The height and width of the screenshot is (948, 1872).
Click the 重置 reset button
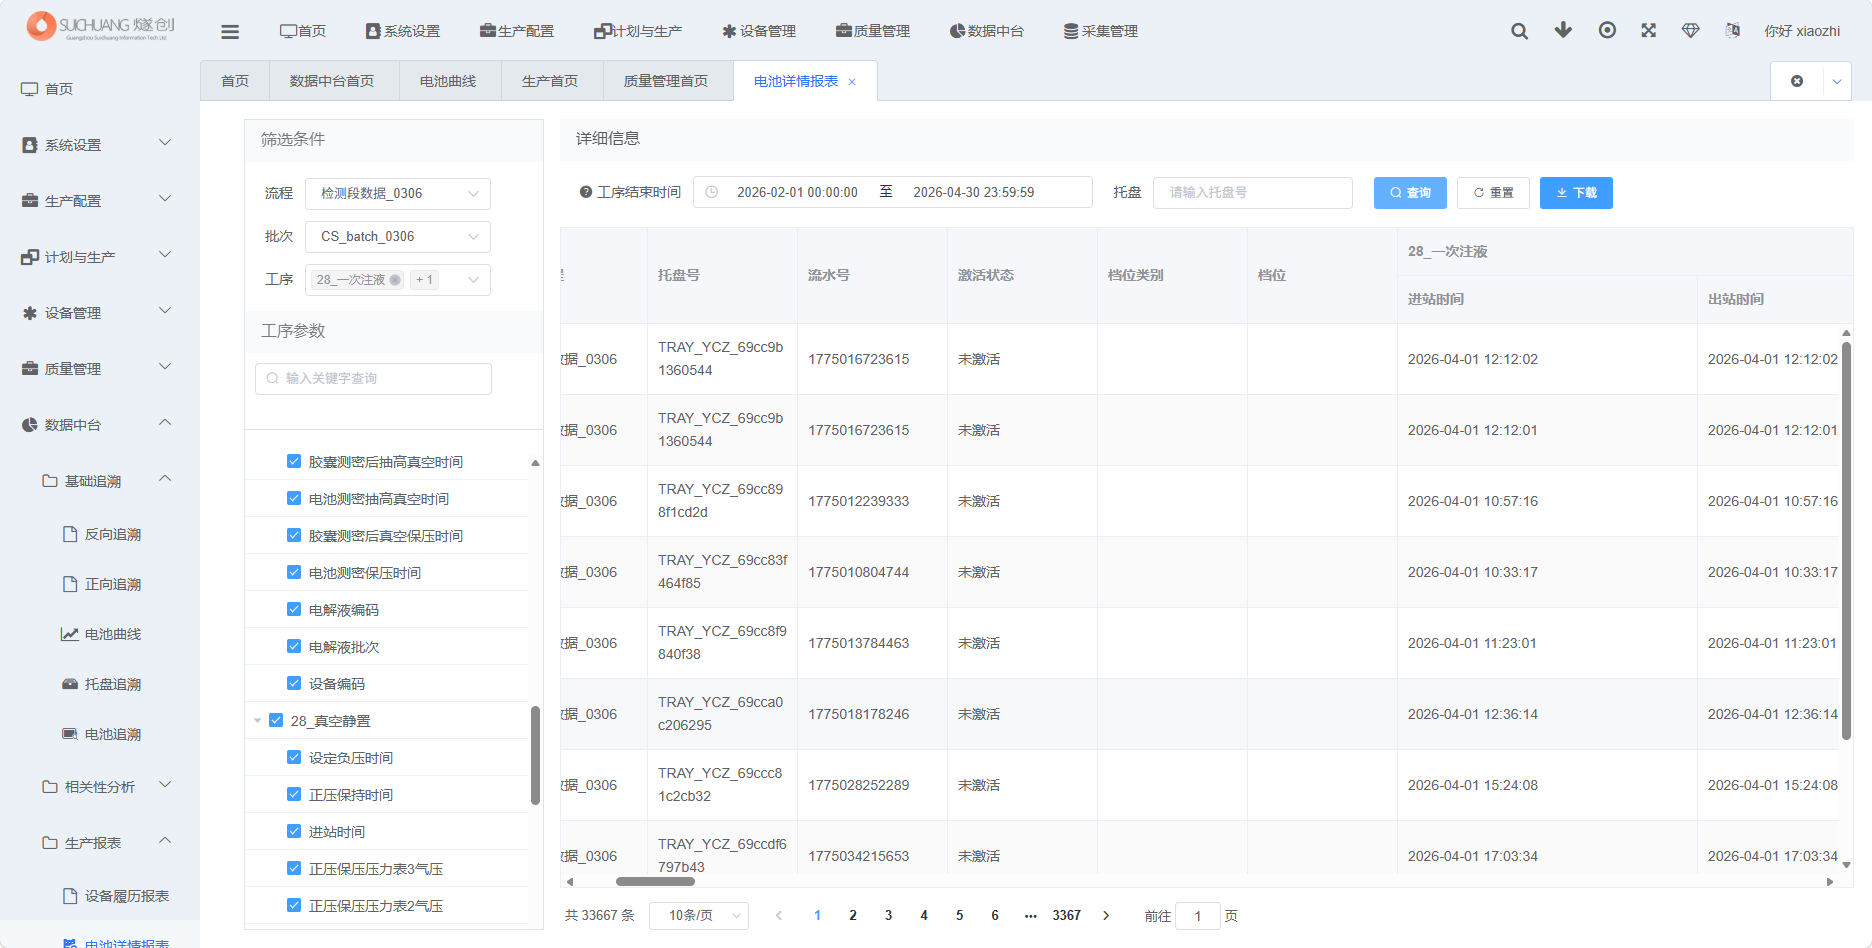[1493, 192]
